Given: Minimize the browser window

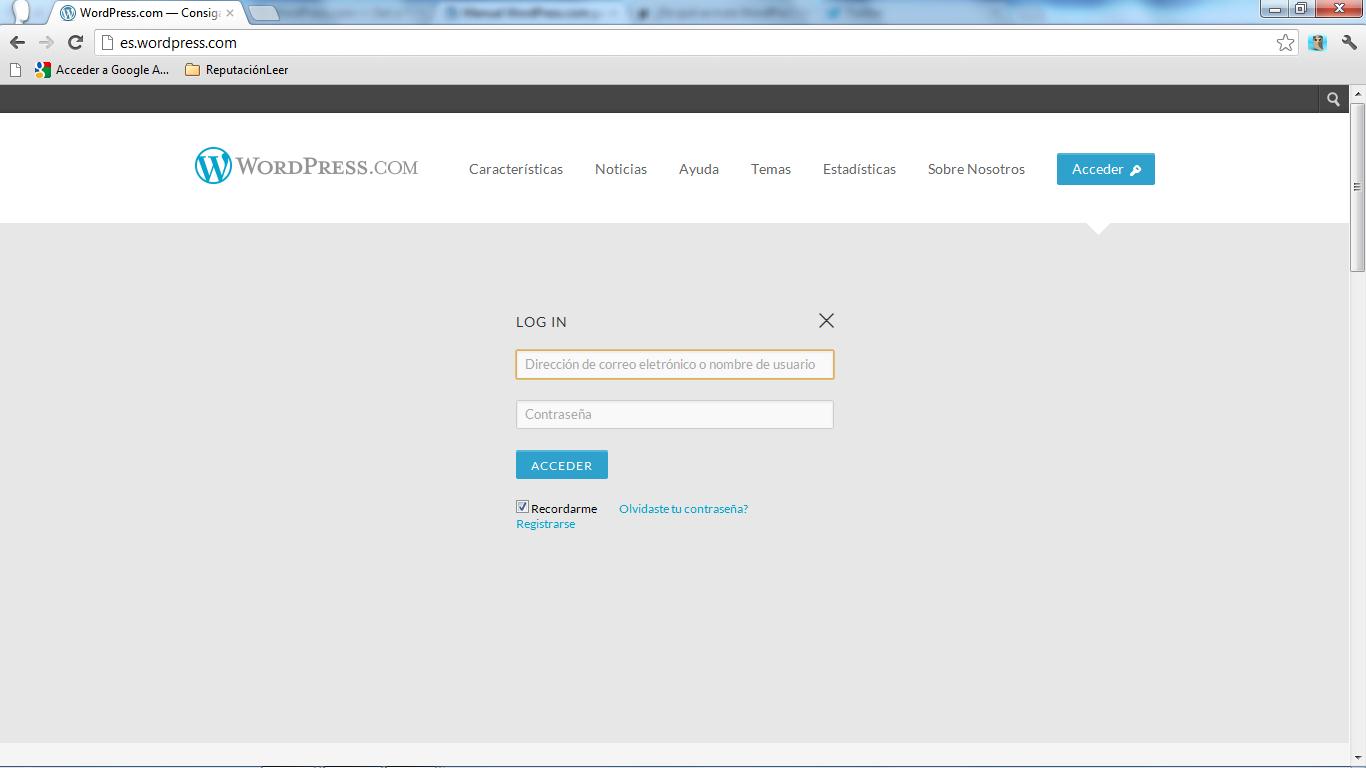Looking at the screenshot, I should pyautogui.click(x=1275, y=9).
